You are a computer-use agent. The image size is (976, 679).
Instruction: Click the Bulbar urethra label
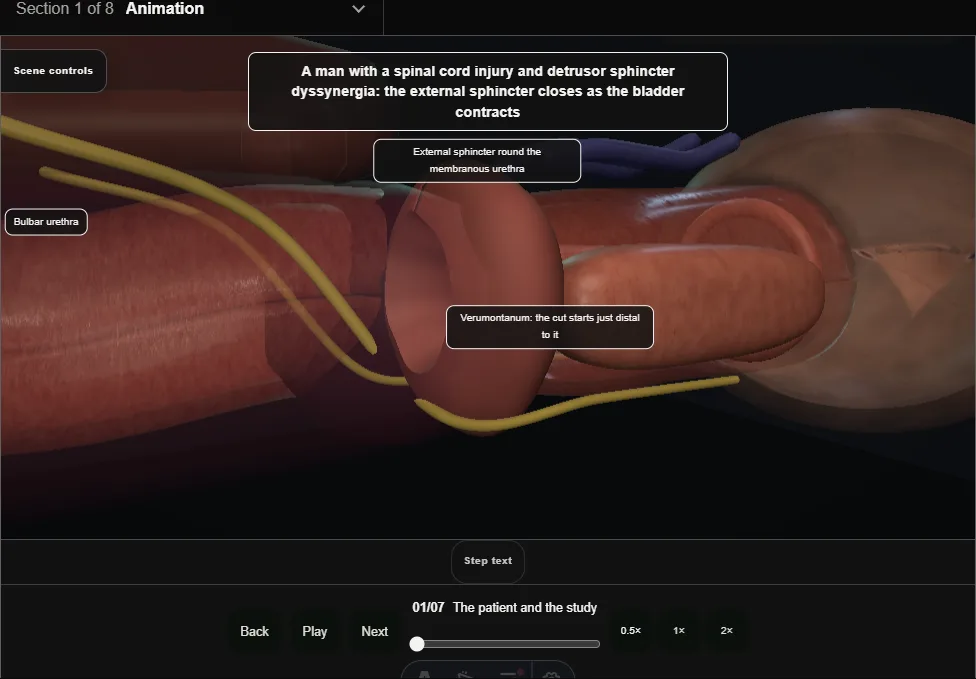coord(46,222)
